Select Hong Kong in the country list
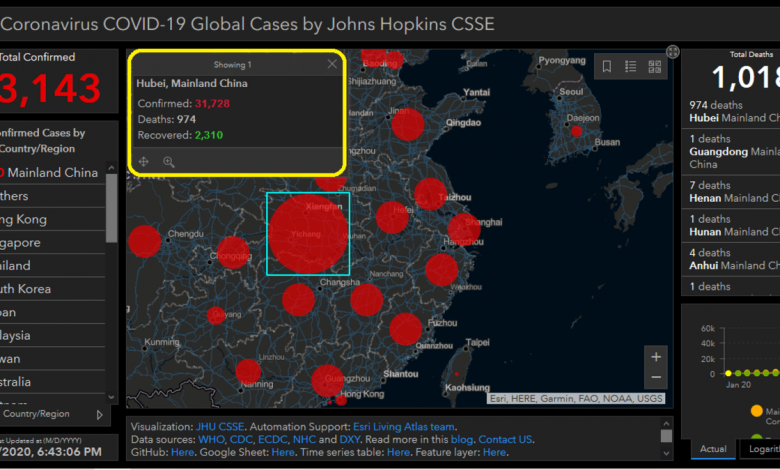Screen dimensions: 780x470 tap(52, 219)
